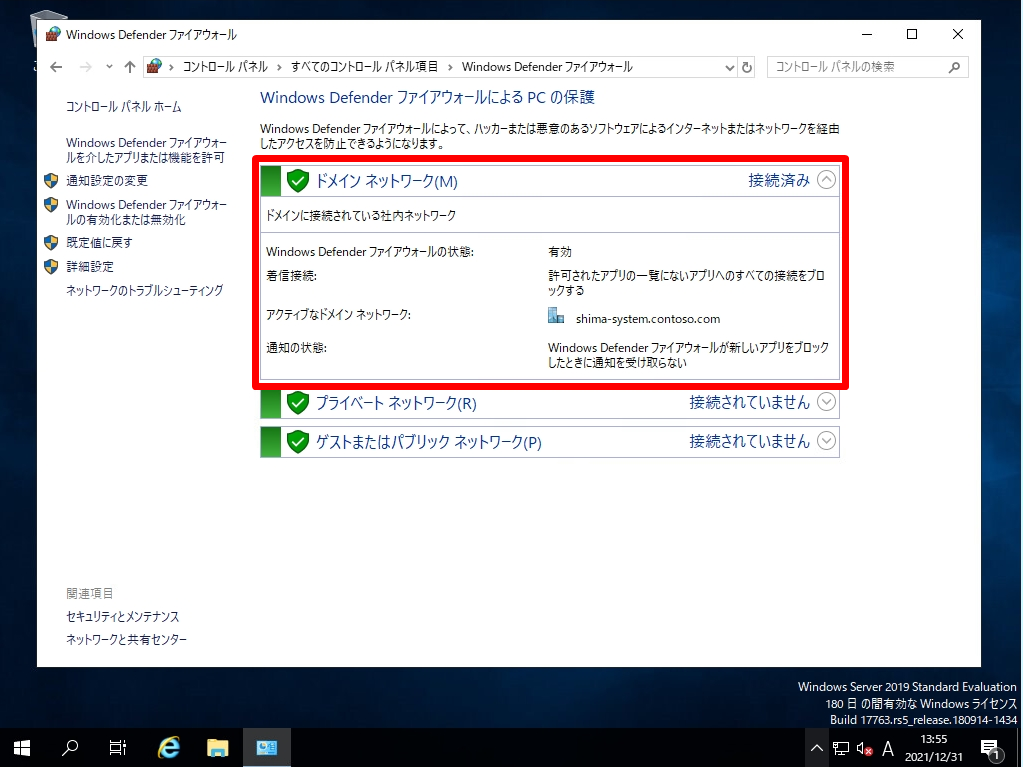
Task: Open セキュリティとメンテナンス link
Action: [x=123, y=616]
